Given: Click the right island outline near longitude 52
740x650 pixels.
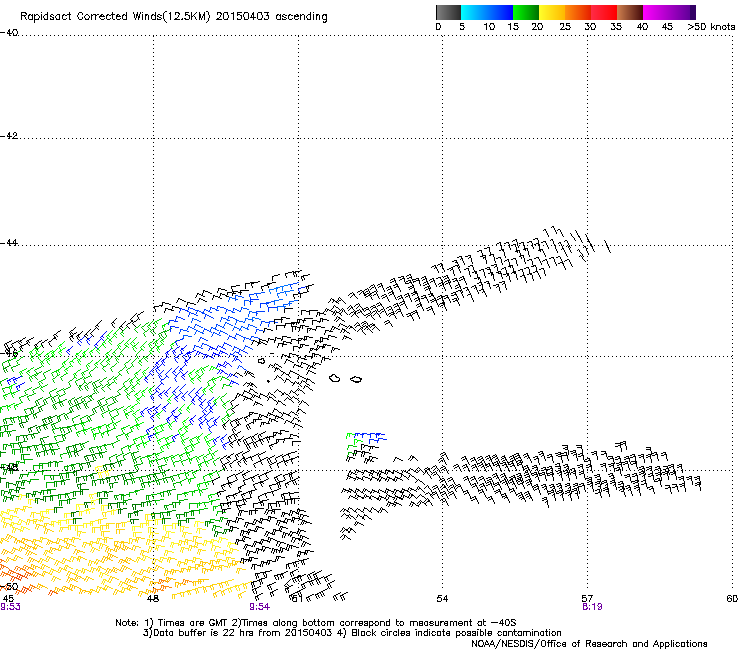Looking at the screenshot, I should [356, 379].
